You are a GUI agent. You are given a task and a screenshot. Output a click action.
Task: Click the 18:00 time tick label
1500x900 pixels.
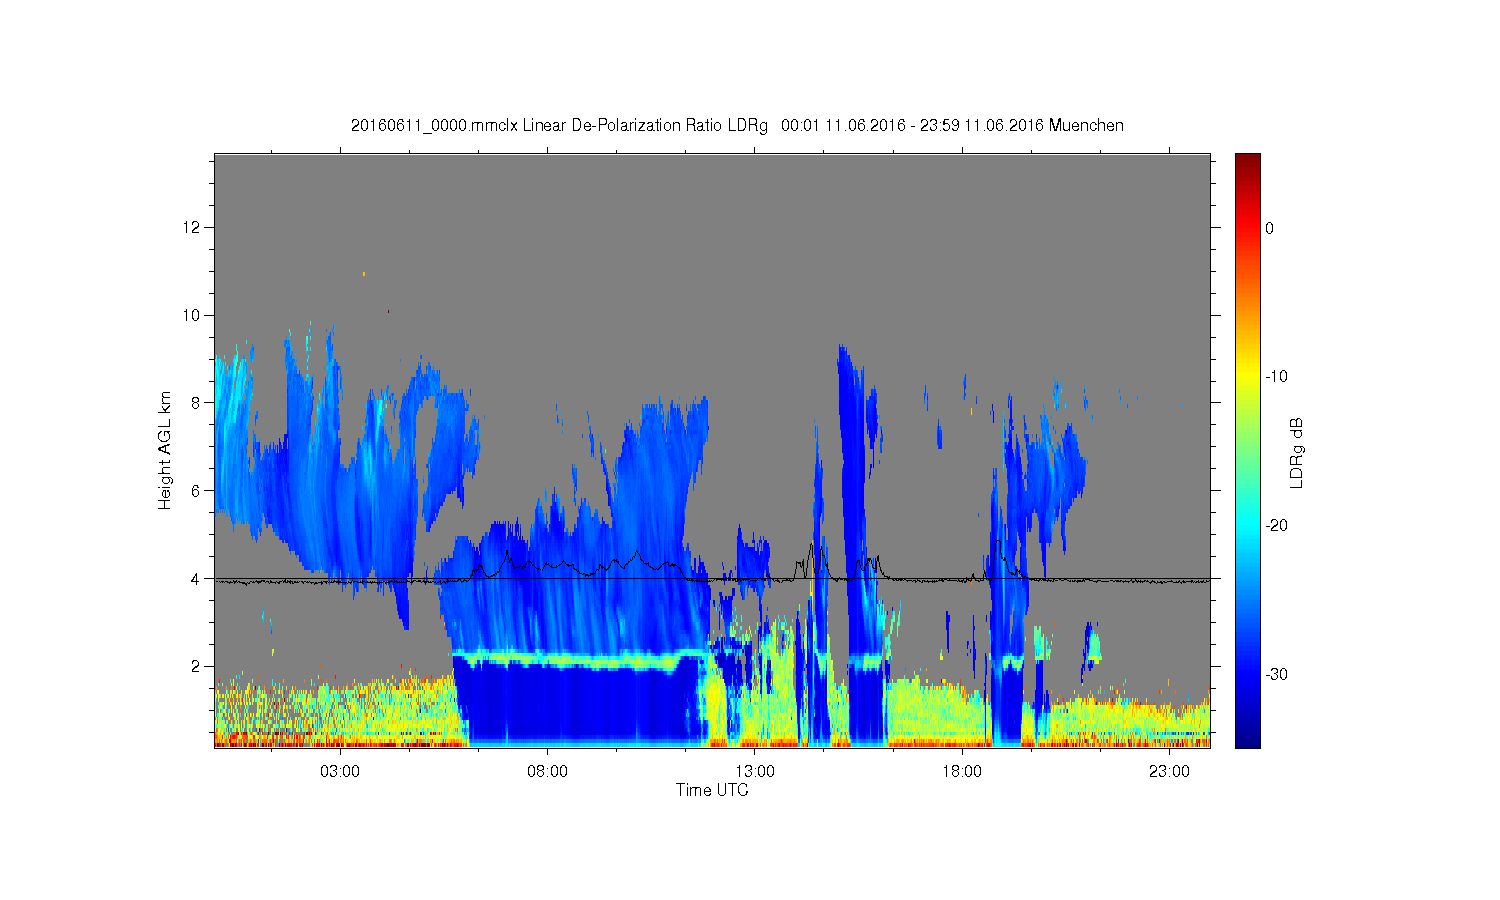(962, 772)
